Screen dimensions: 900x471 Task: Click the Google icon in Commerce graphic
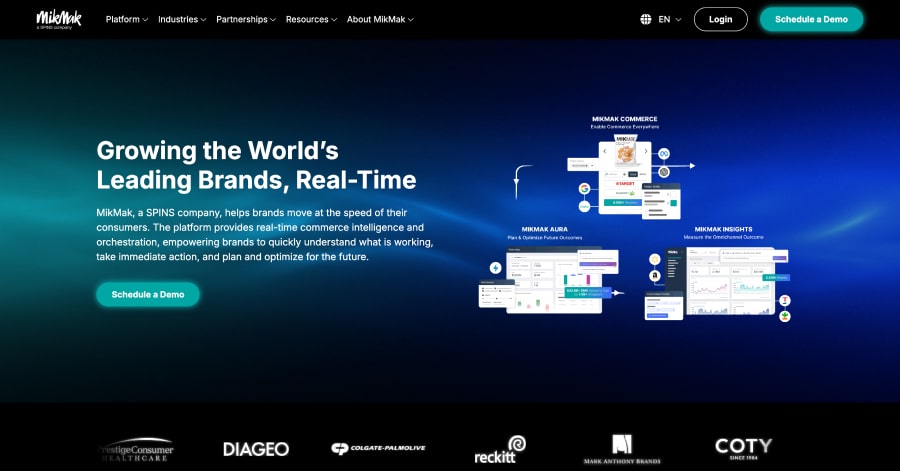pyautogui.click(x=584, y=189)
